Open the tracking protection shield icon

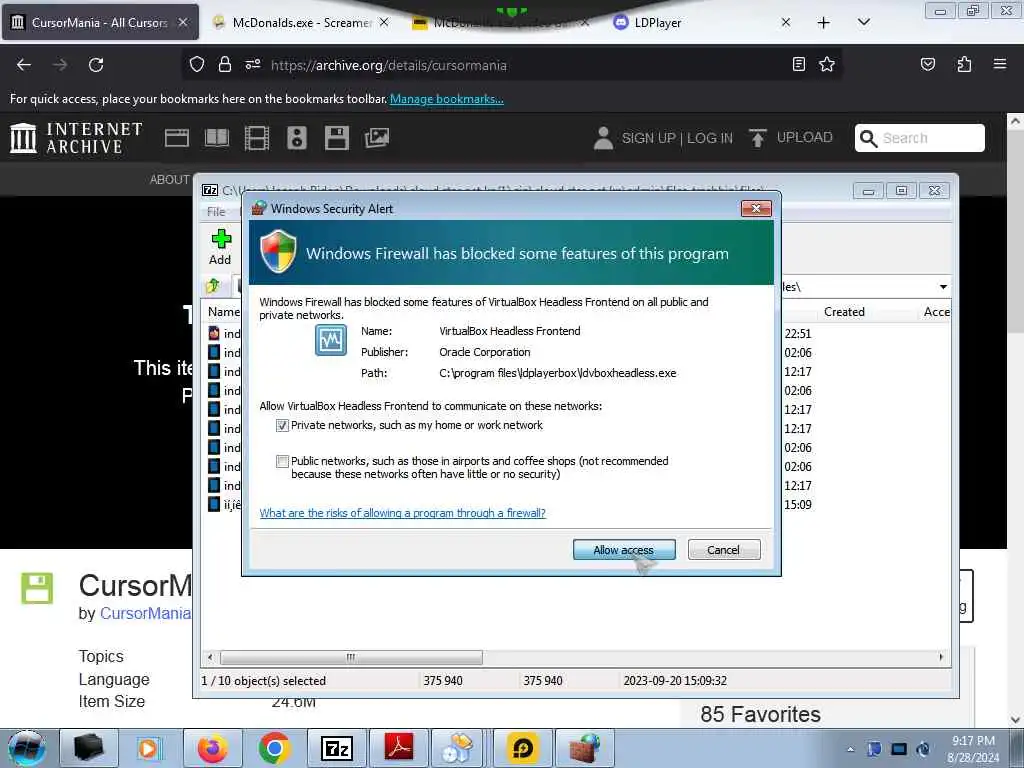(x=197, y=65)
